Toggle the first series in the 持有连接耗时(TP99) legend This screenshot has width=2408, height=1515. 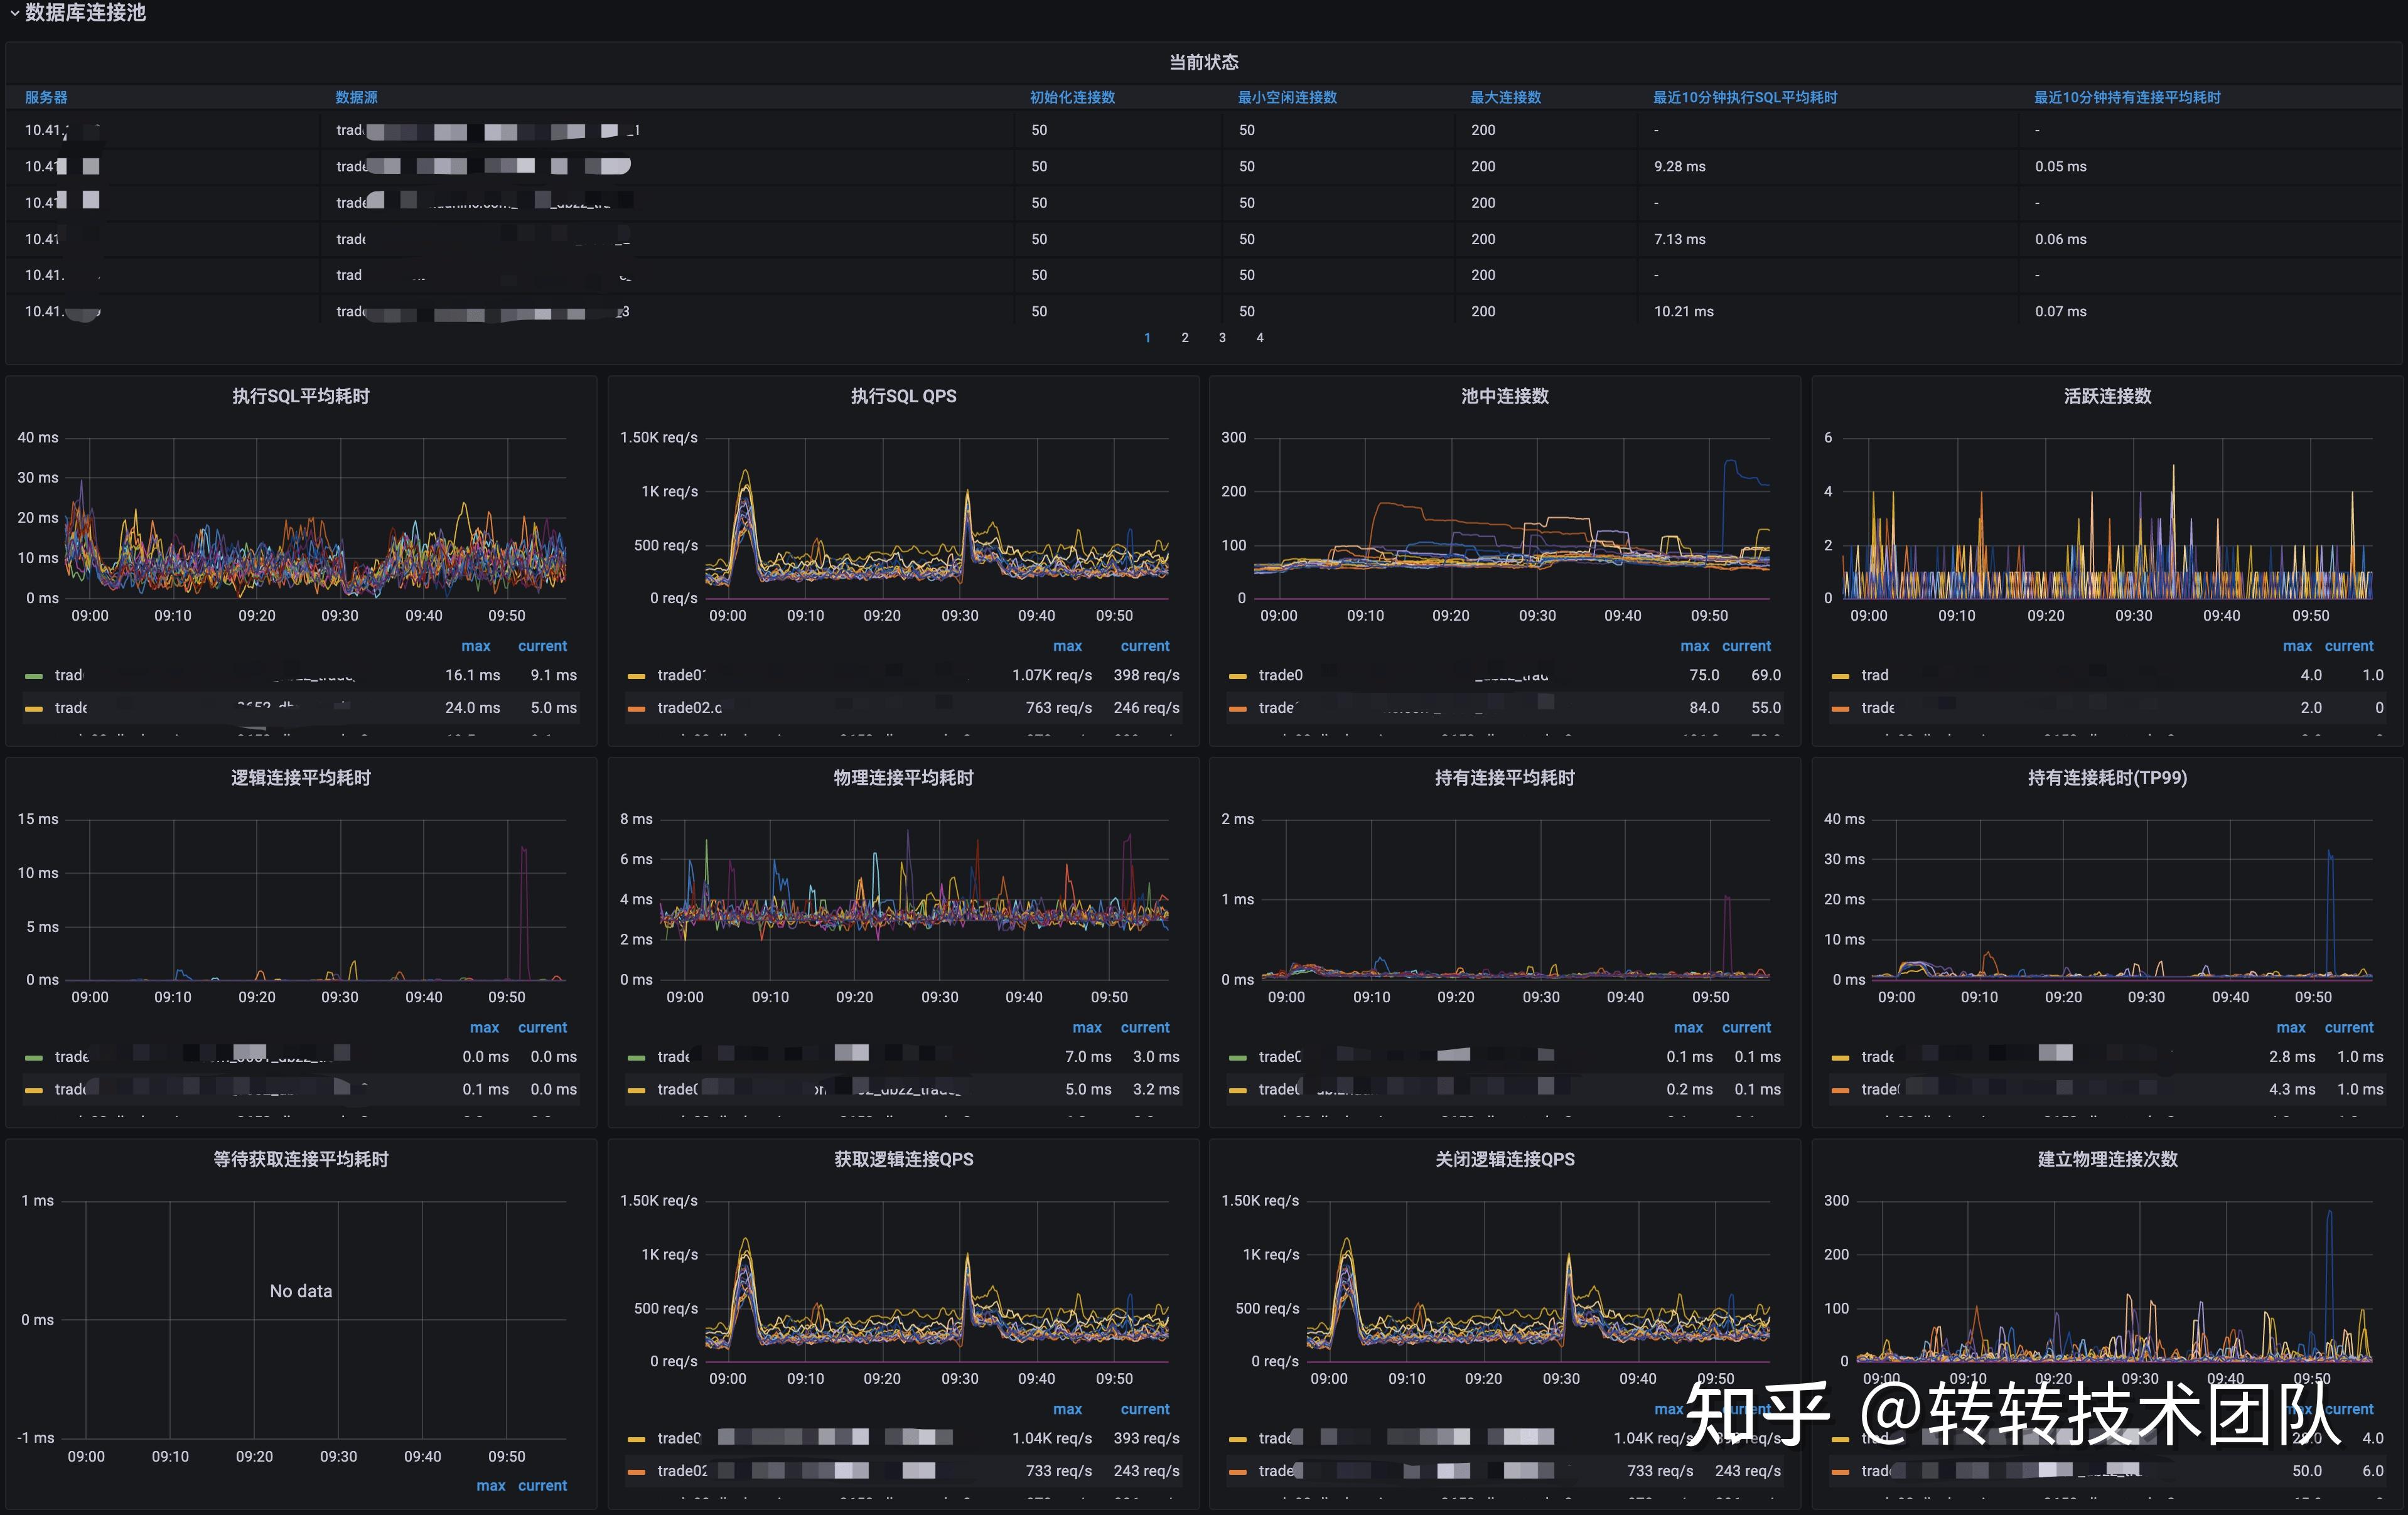[1877, 1057]
